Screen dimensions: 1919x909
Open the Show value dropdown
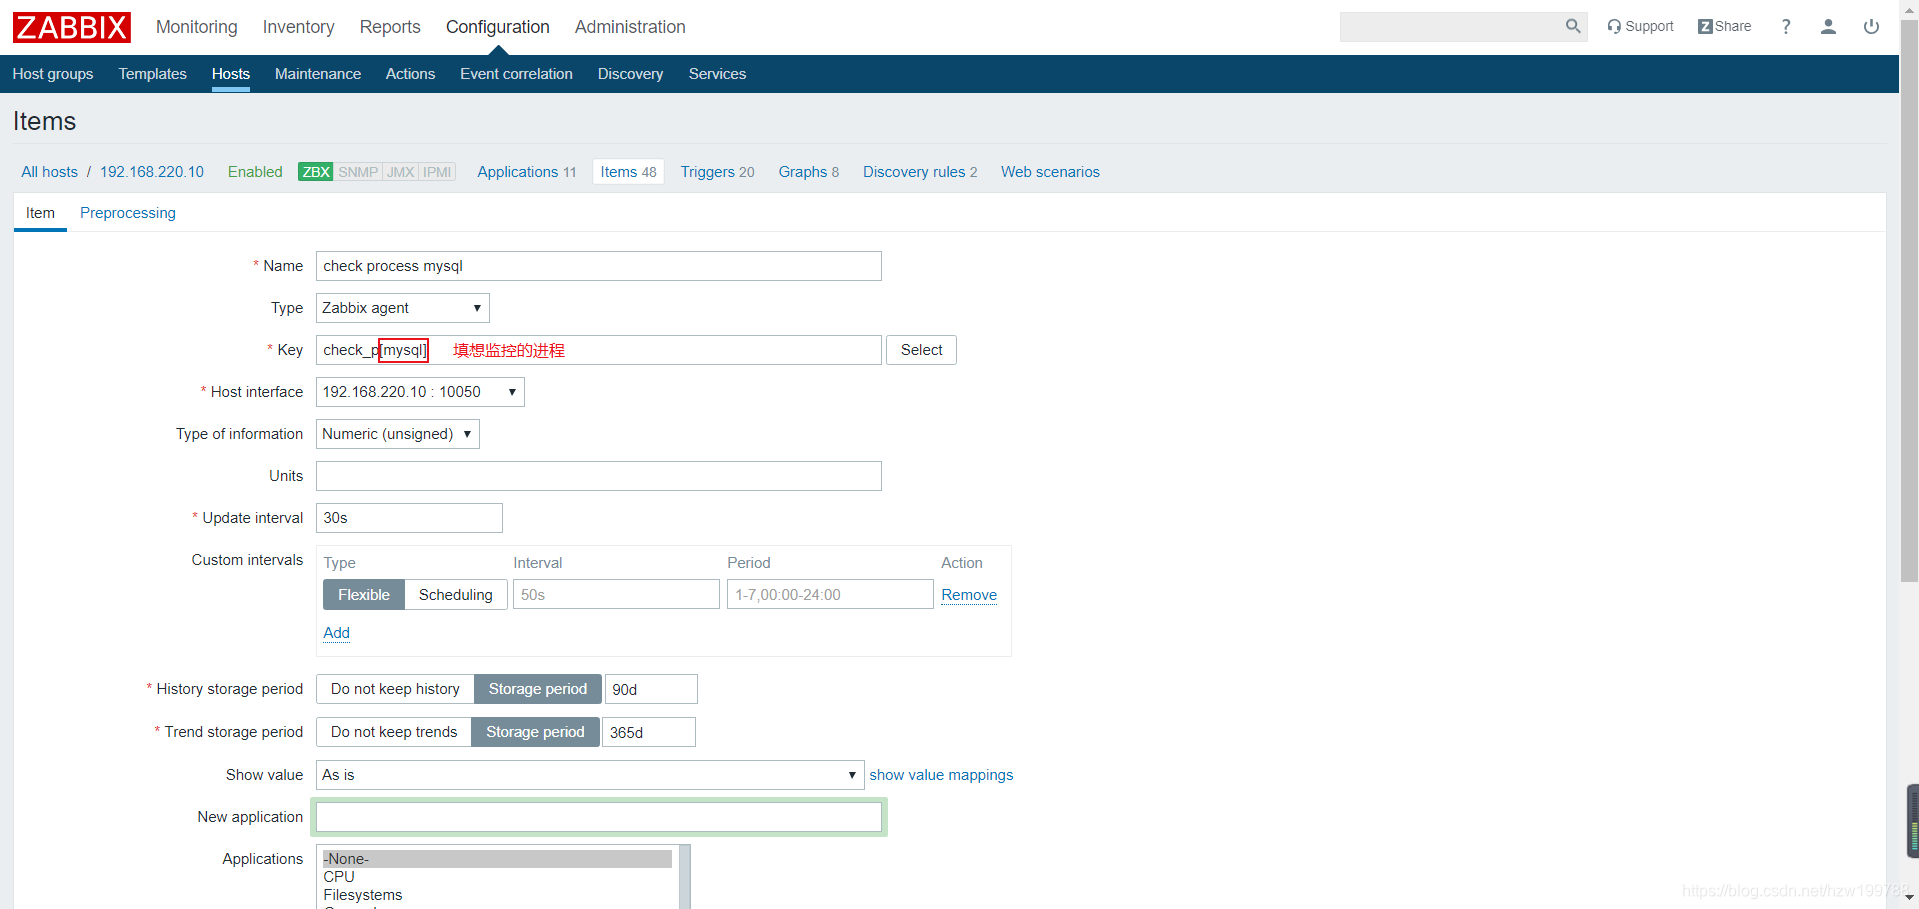[590, 775]
